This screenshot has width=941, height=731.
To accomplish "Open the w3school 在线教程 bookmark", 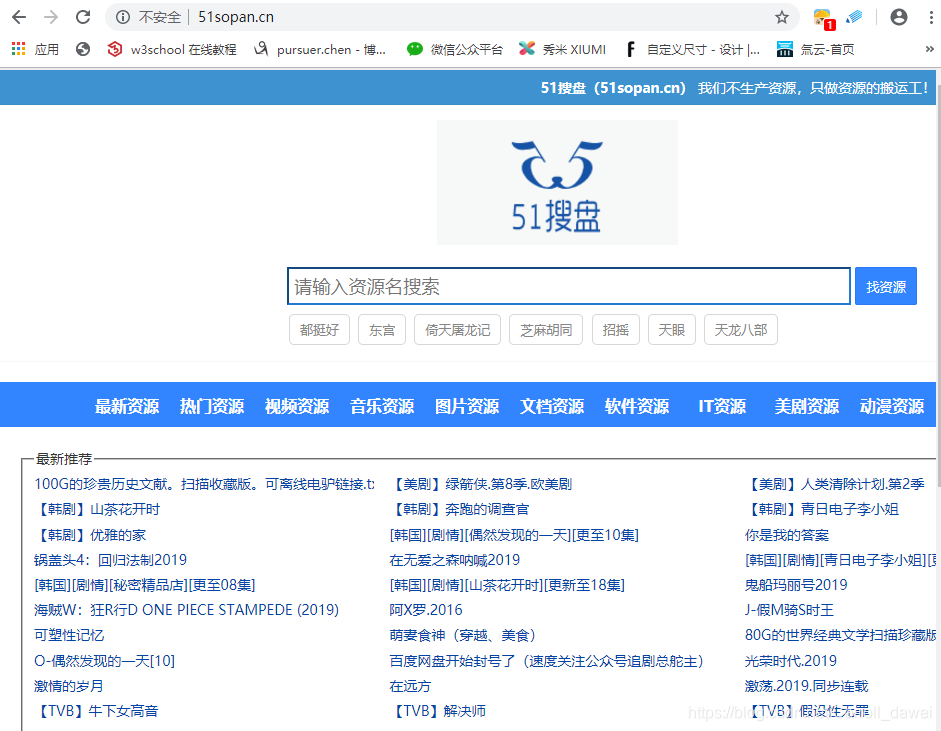I will point(172,49).
